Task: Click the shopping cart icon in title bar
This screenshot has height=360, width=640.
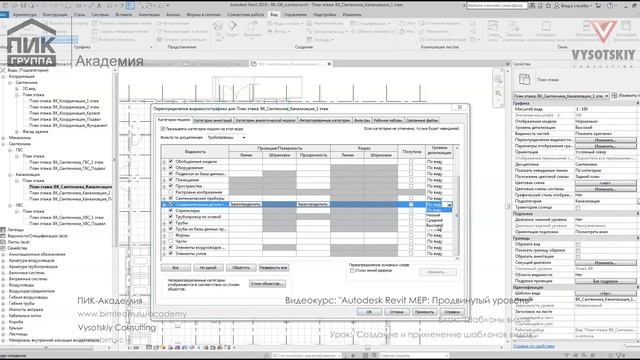Action: [598, 6]
